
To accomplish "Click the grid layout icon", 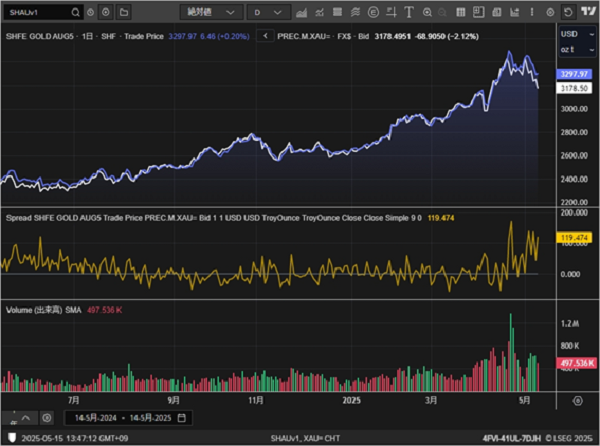I will [461, 12].
